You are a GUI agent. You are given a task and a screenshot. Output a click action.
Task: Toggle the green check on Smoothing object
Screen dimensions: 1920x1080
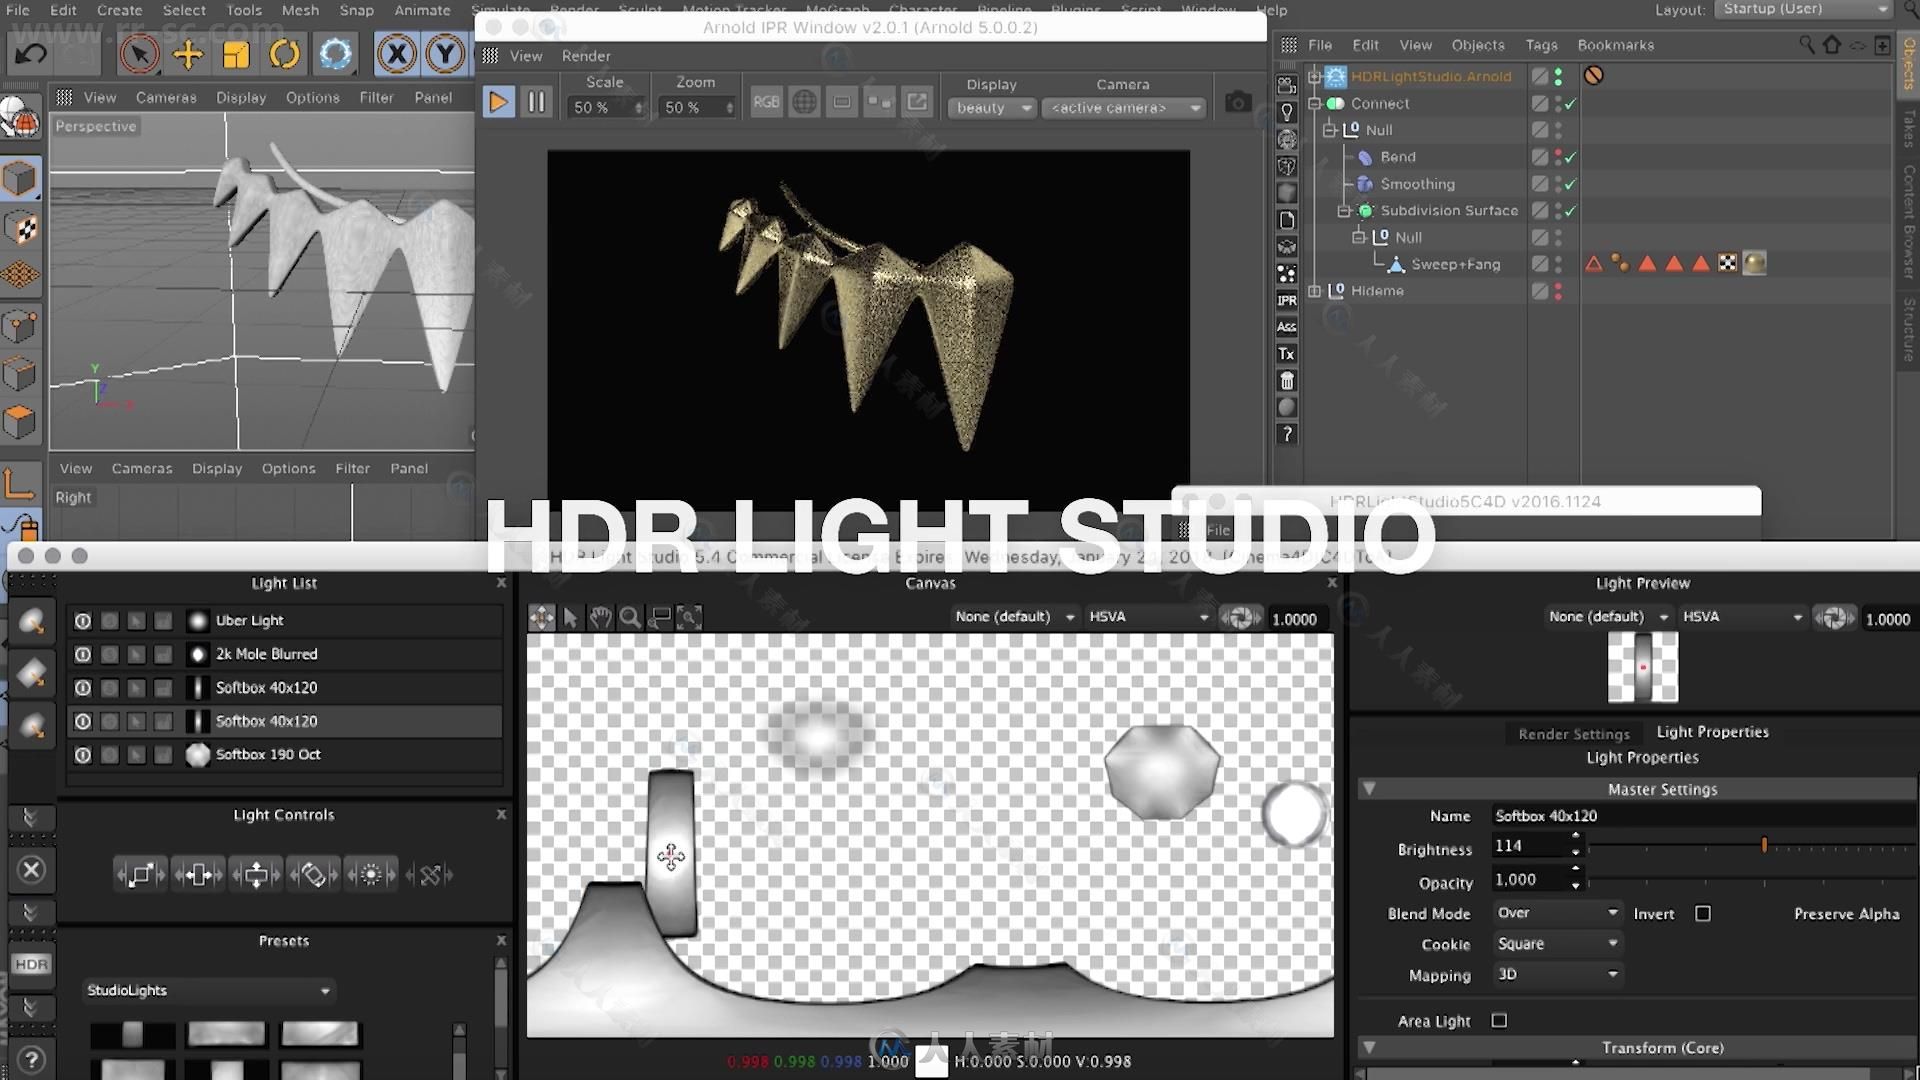tap(1570, 184)
